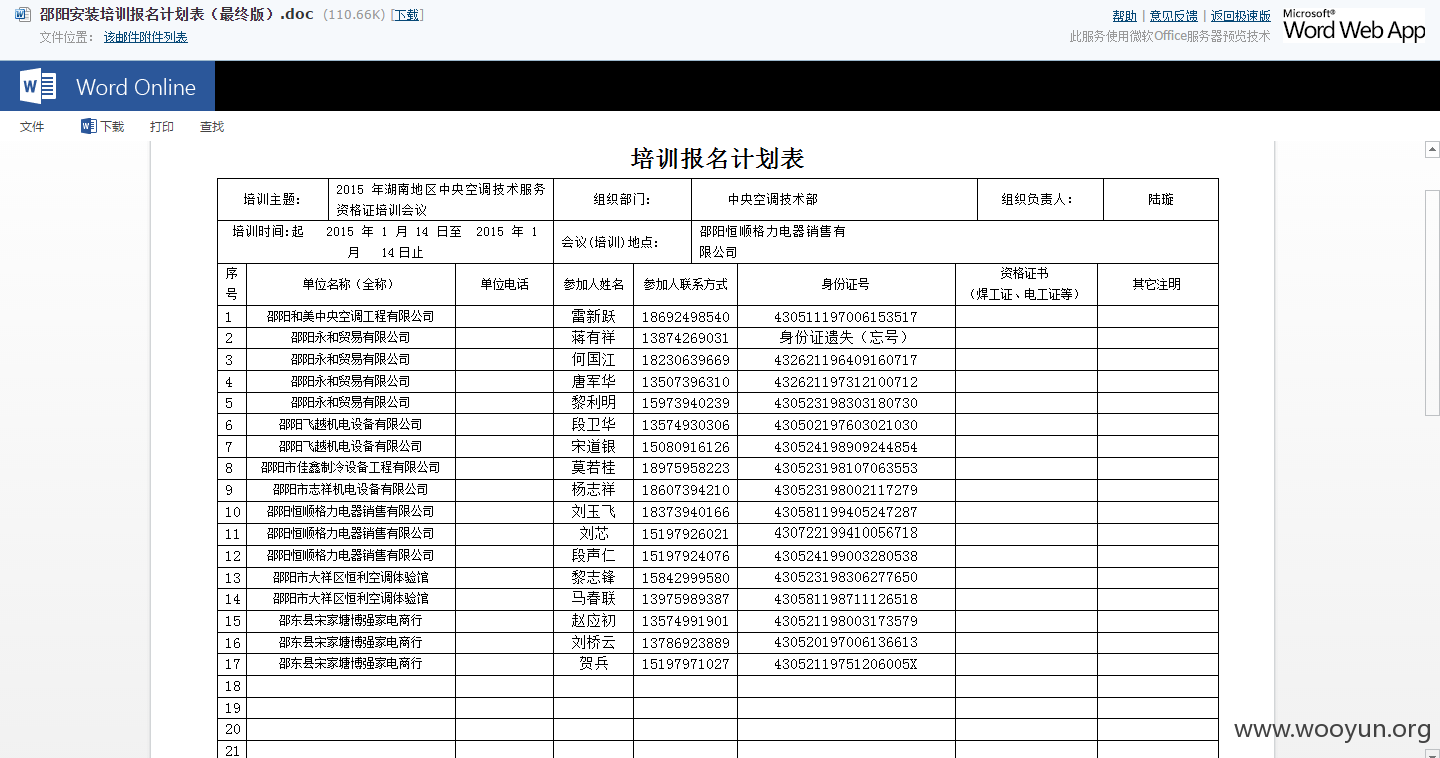This screenshot has height=758, width=1440.
Task: Click the Word Online logo icon
Action: [38, 86]
